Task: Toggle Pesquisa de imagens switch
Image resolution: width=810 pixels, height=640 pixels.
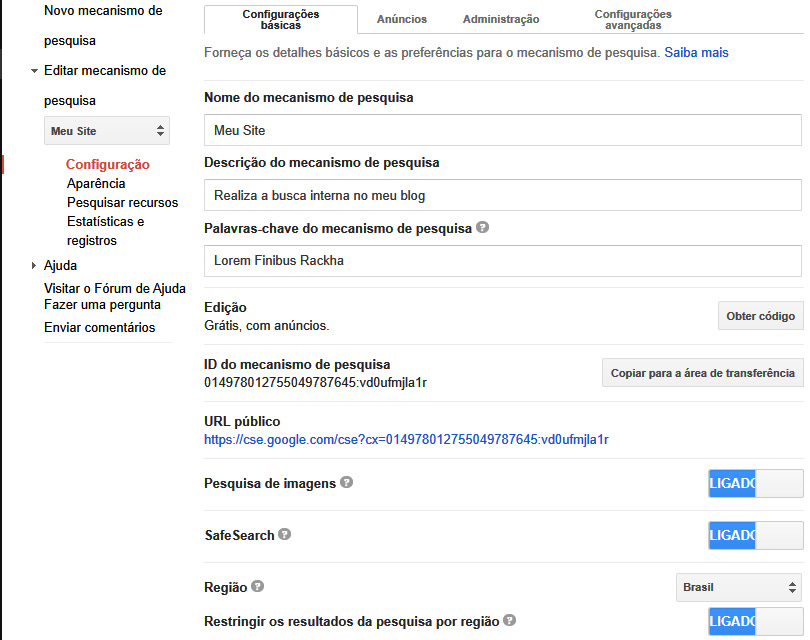Action: (756, 483)
